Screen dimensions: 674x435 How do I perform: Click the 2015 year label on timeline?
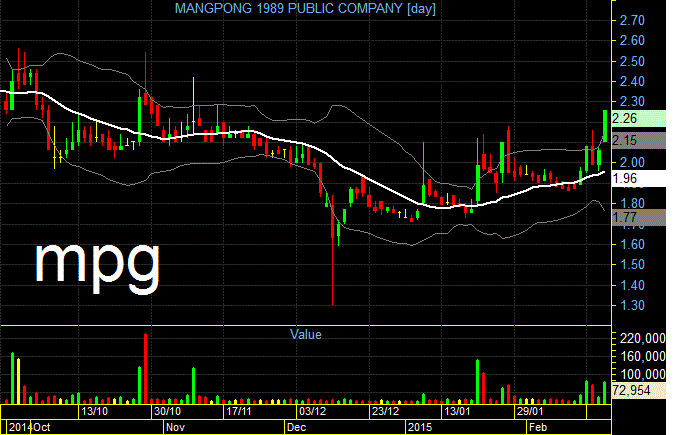[x=420, y=427]
